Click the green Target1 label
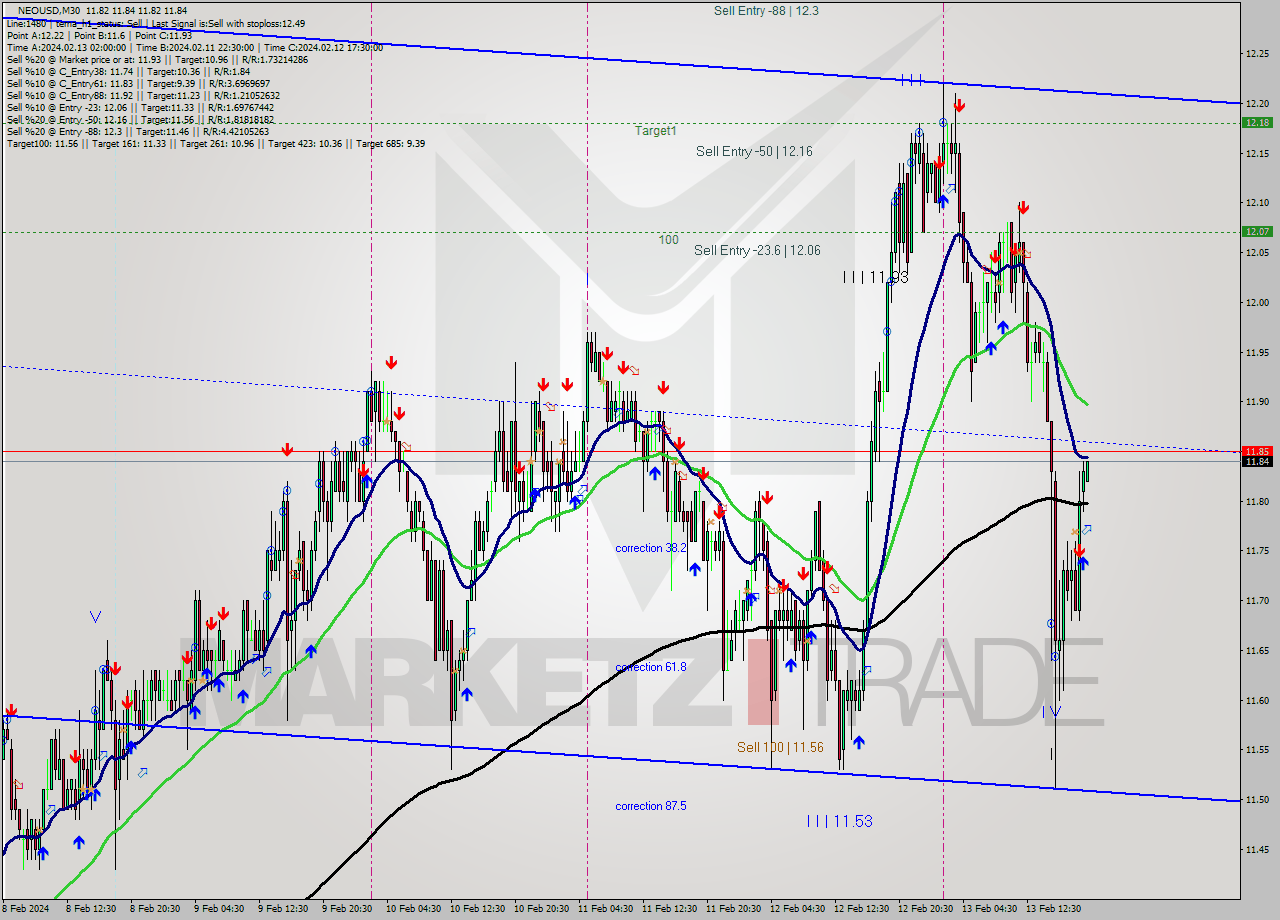 coord(656,131)
